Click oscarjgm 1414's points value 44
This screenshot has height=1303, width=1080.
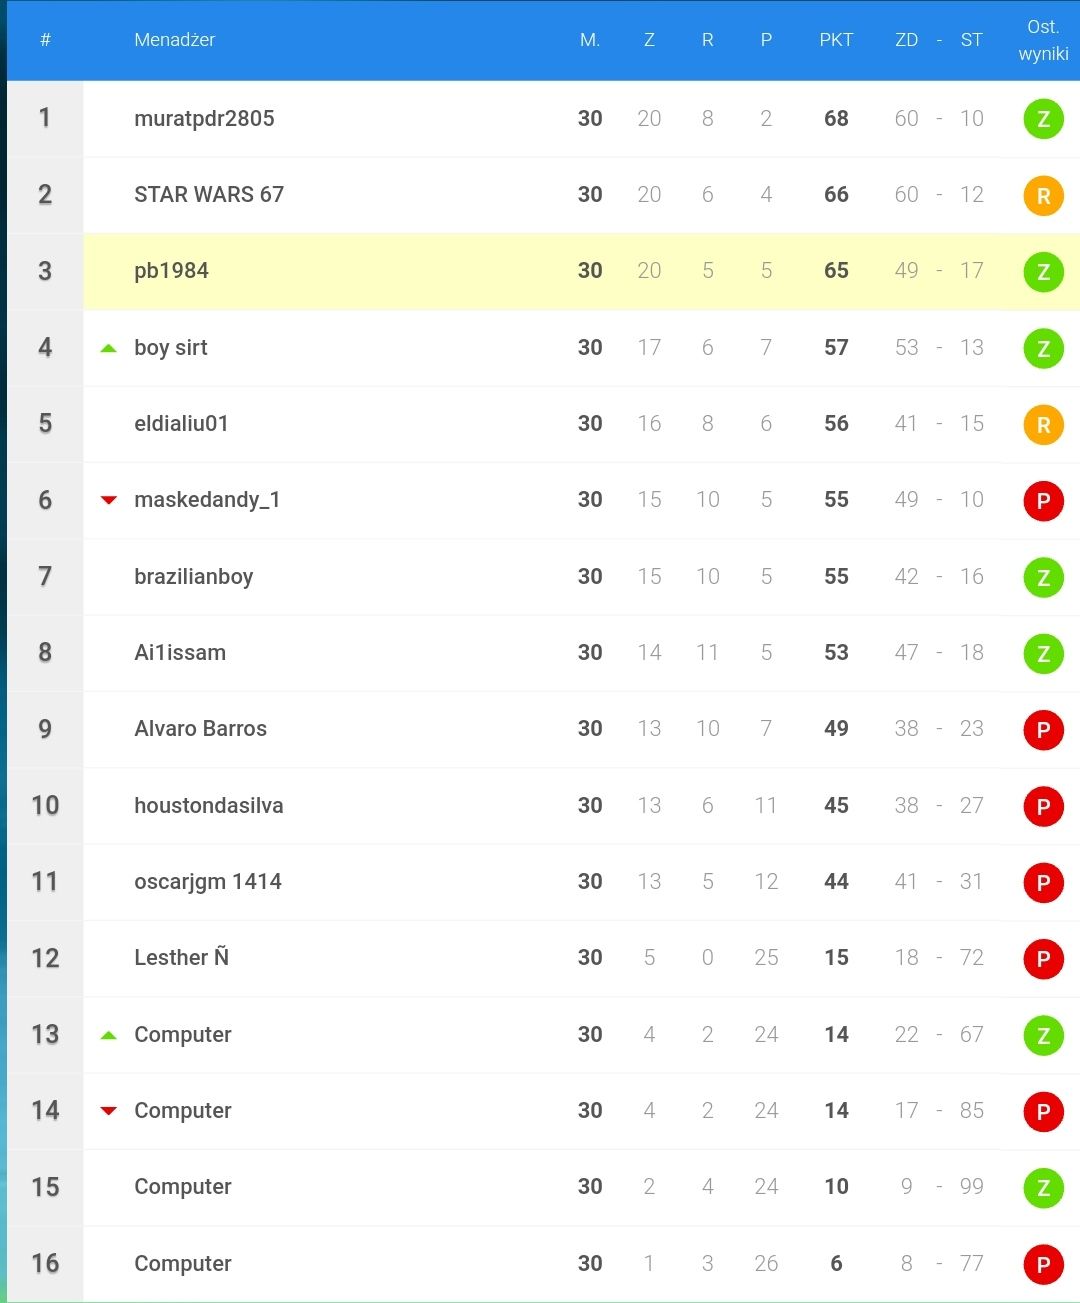point(836,882)
